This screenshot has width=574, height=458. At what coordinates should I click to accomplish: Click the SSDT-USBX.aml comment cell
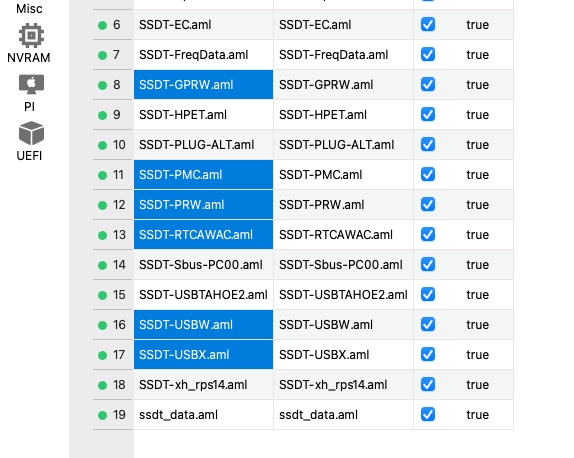(343, 355)
